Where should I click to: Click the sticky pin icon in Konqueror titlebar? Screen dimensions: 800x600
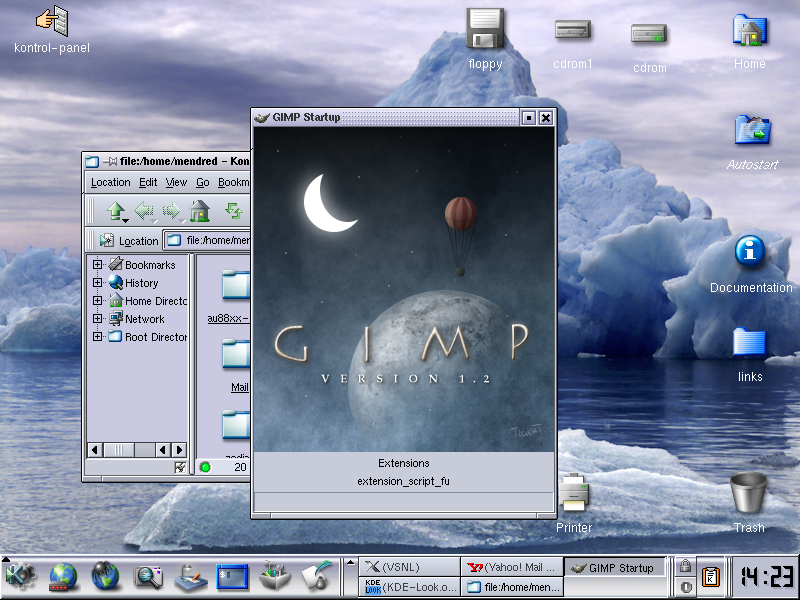[x=110, y=161]
